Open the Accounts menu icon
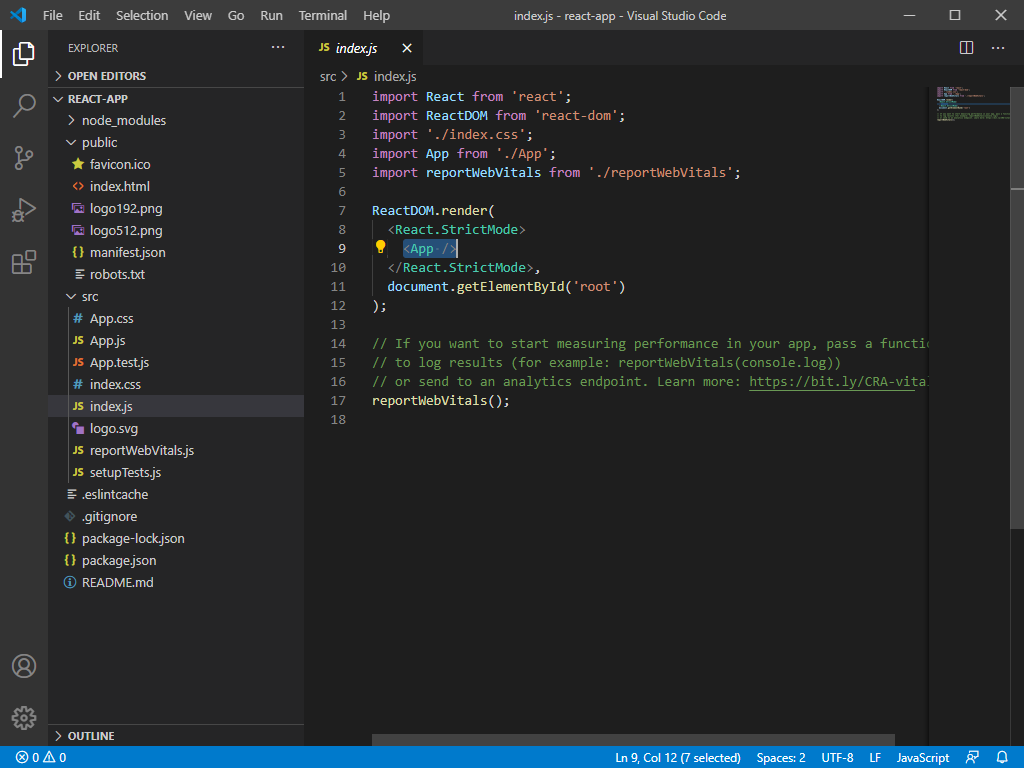The height and width of the screenshot is (768, 1024). [x=24, y=666]
